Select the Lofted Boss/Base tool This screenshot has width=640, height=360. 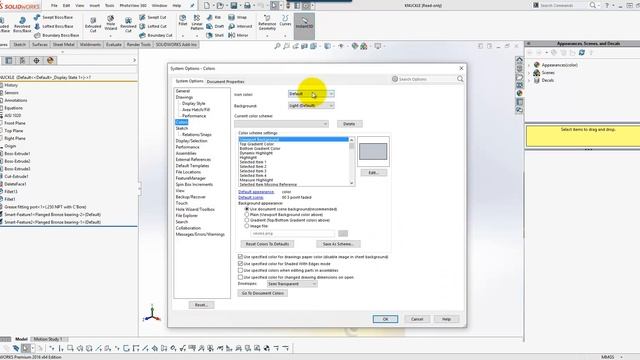[53, 26]
